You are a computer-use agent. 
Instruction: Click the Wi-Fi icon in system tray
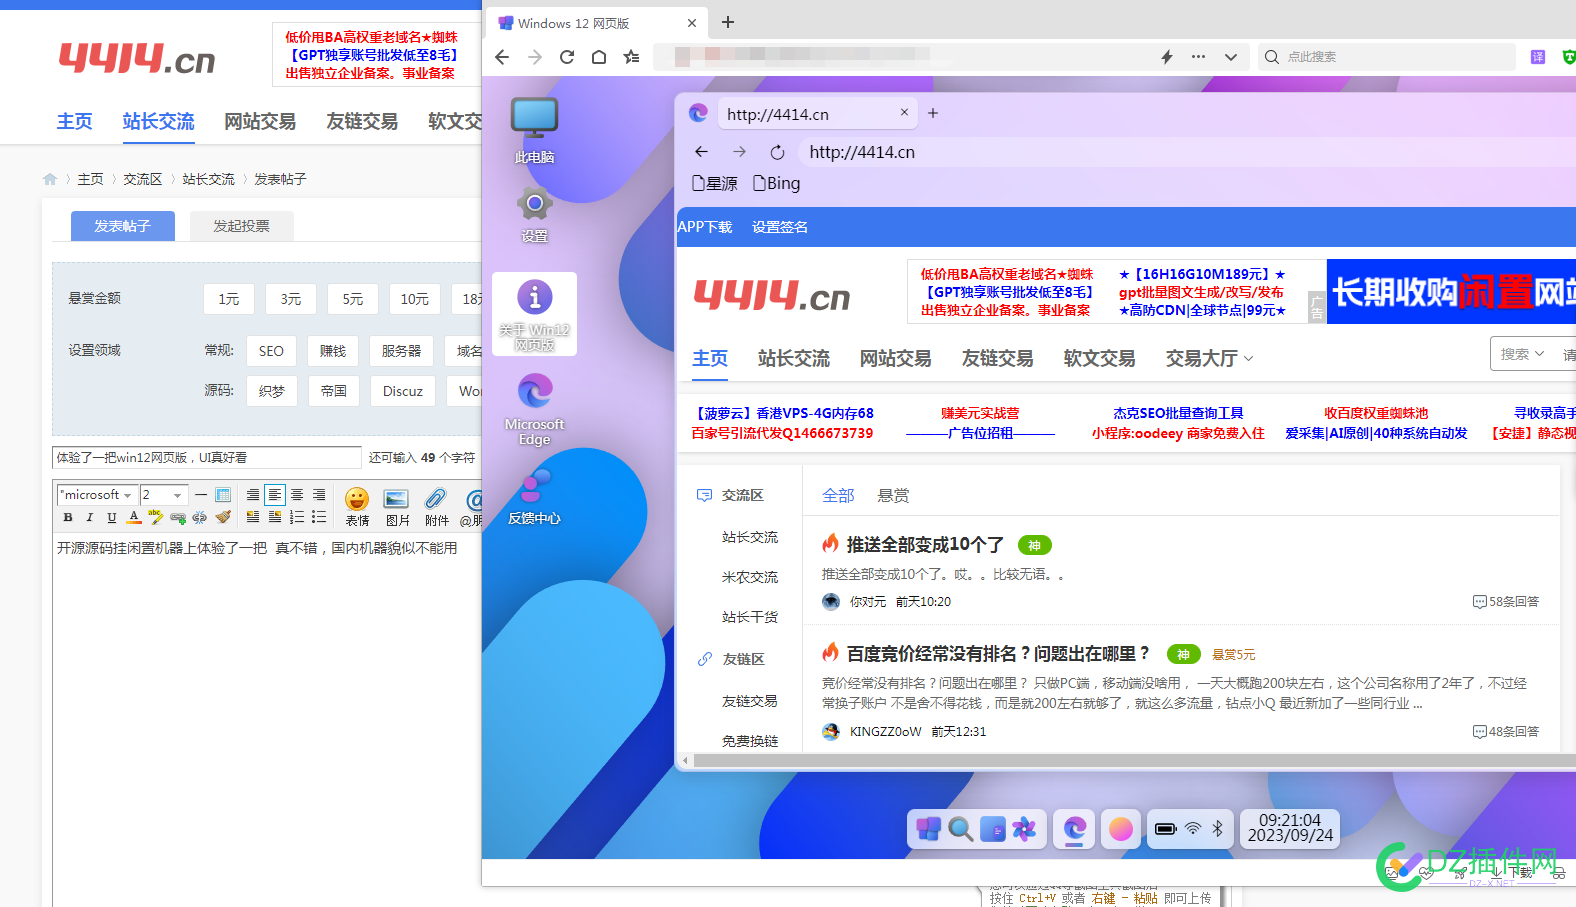click(x=1193, y=829)
